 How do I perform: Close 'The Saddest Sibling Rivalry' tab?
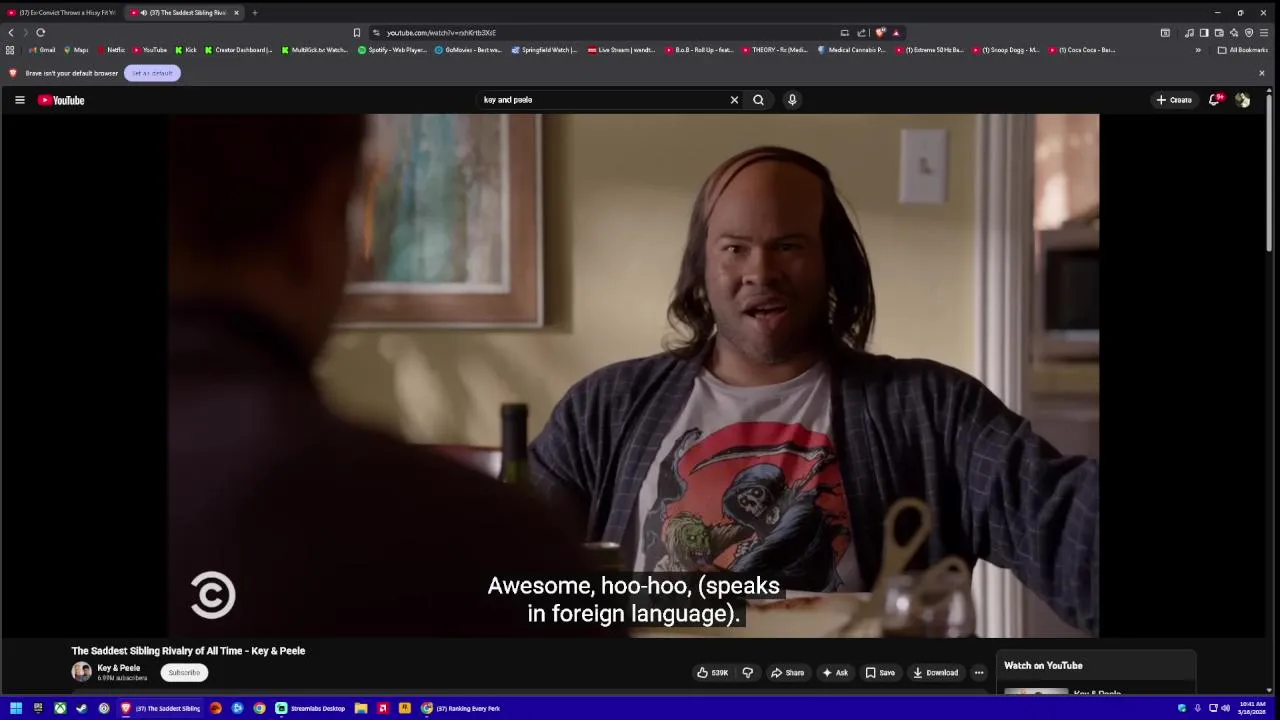[236, 13]
